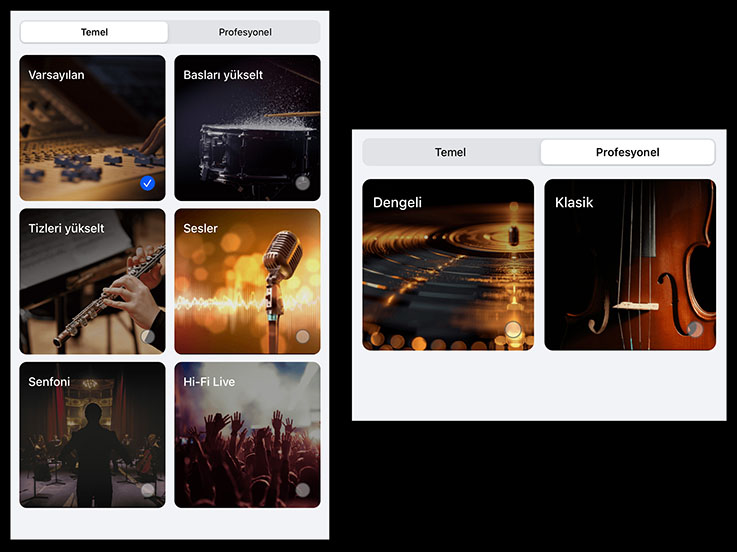Click the Senfoni label text

[x=49, y=382]
